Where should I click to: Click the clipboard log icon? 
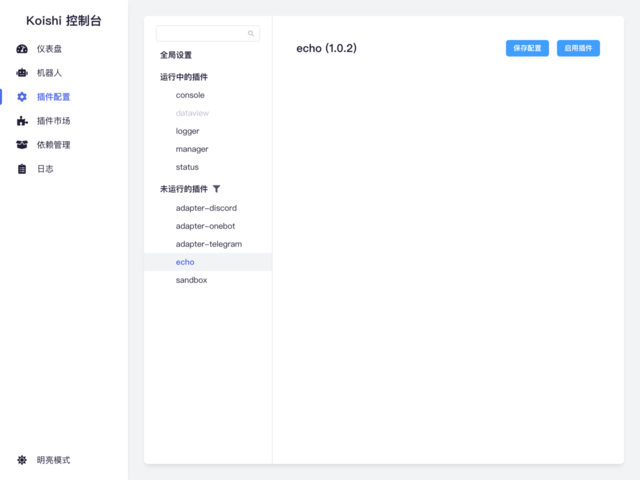(22, 169)
